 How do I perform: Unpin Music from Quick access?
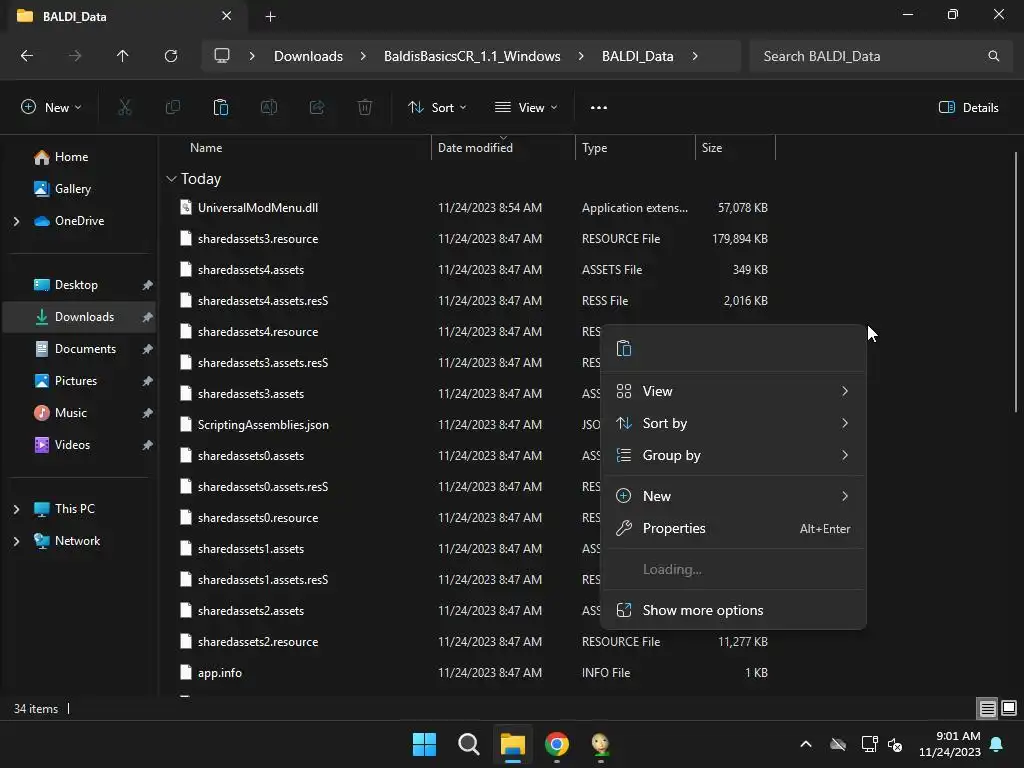148,413
